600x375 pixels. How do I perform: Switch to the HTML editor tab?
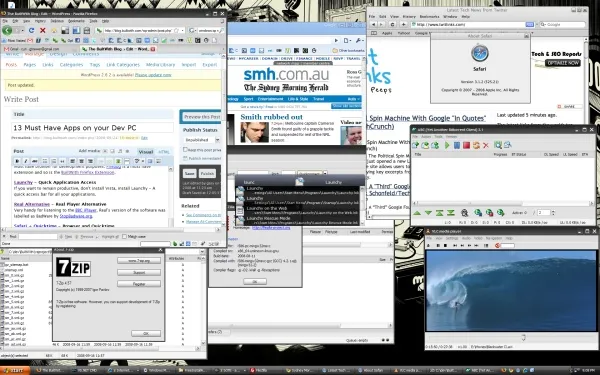(x=164, y=152)
